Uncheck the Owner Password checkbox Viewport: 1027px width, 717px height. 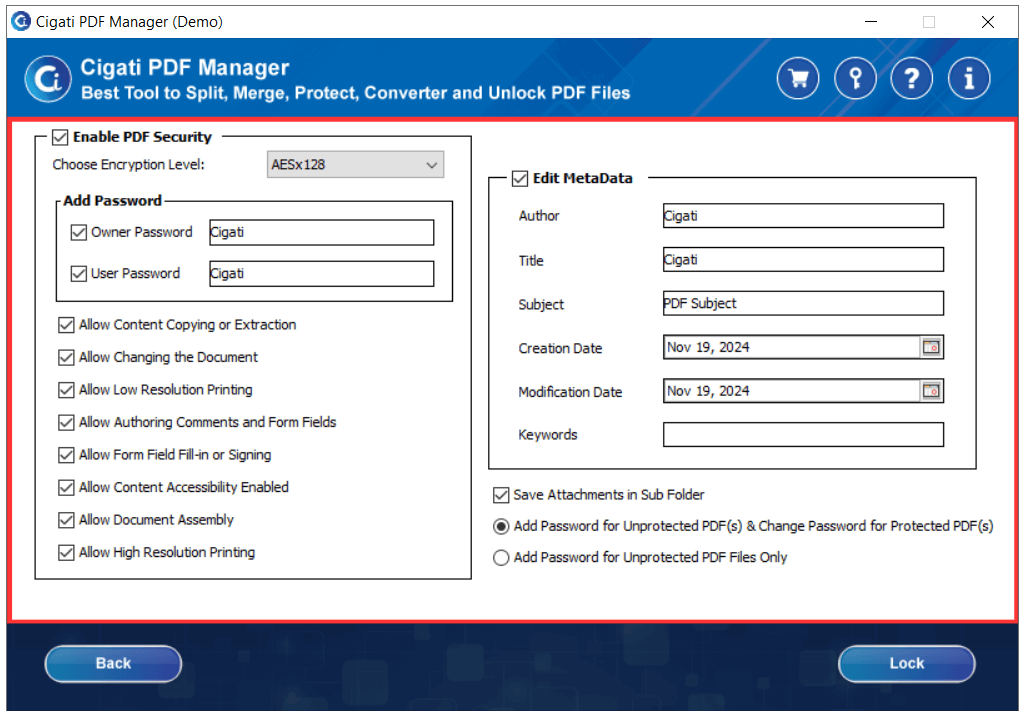79,232
